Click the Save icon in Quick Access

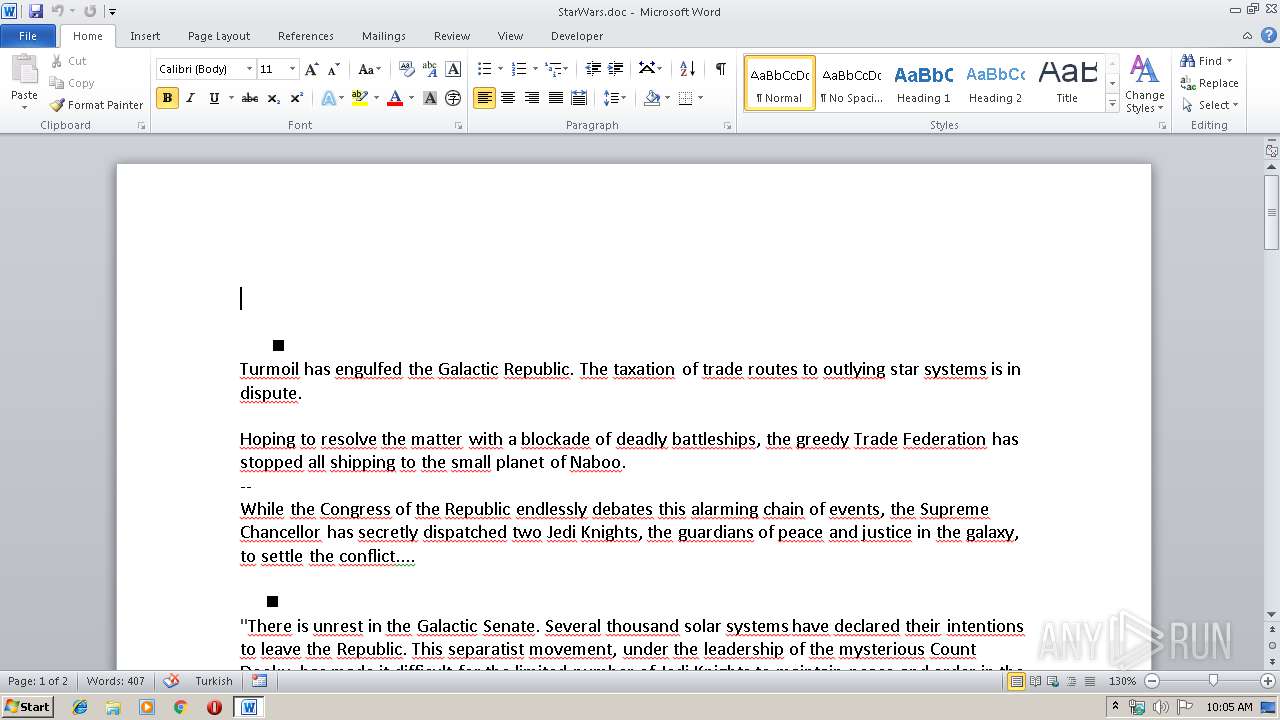pyautogui.click(x=36, y=11)
